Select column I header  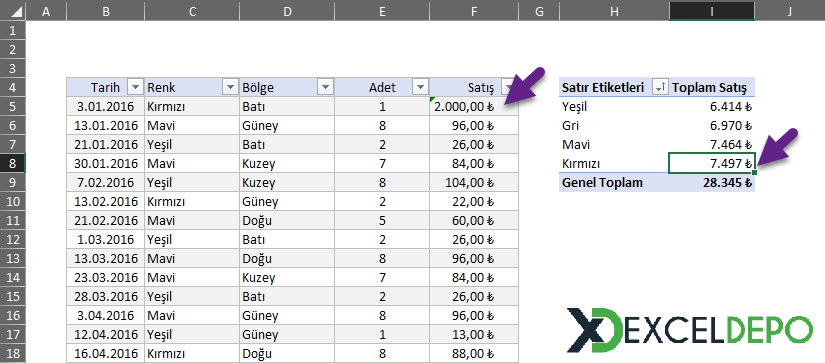point(712,11)
